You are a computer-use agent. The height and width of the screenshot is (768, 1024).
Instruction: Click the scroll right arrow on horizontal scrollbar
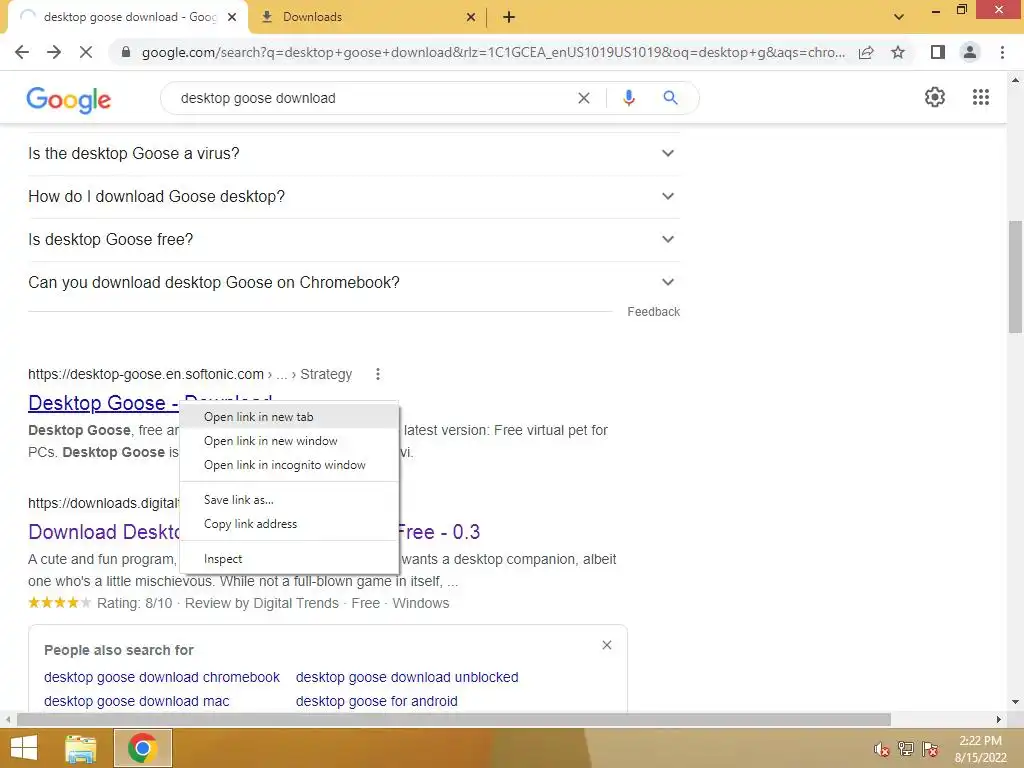pos(999,719)
